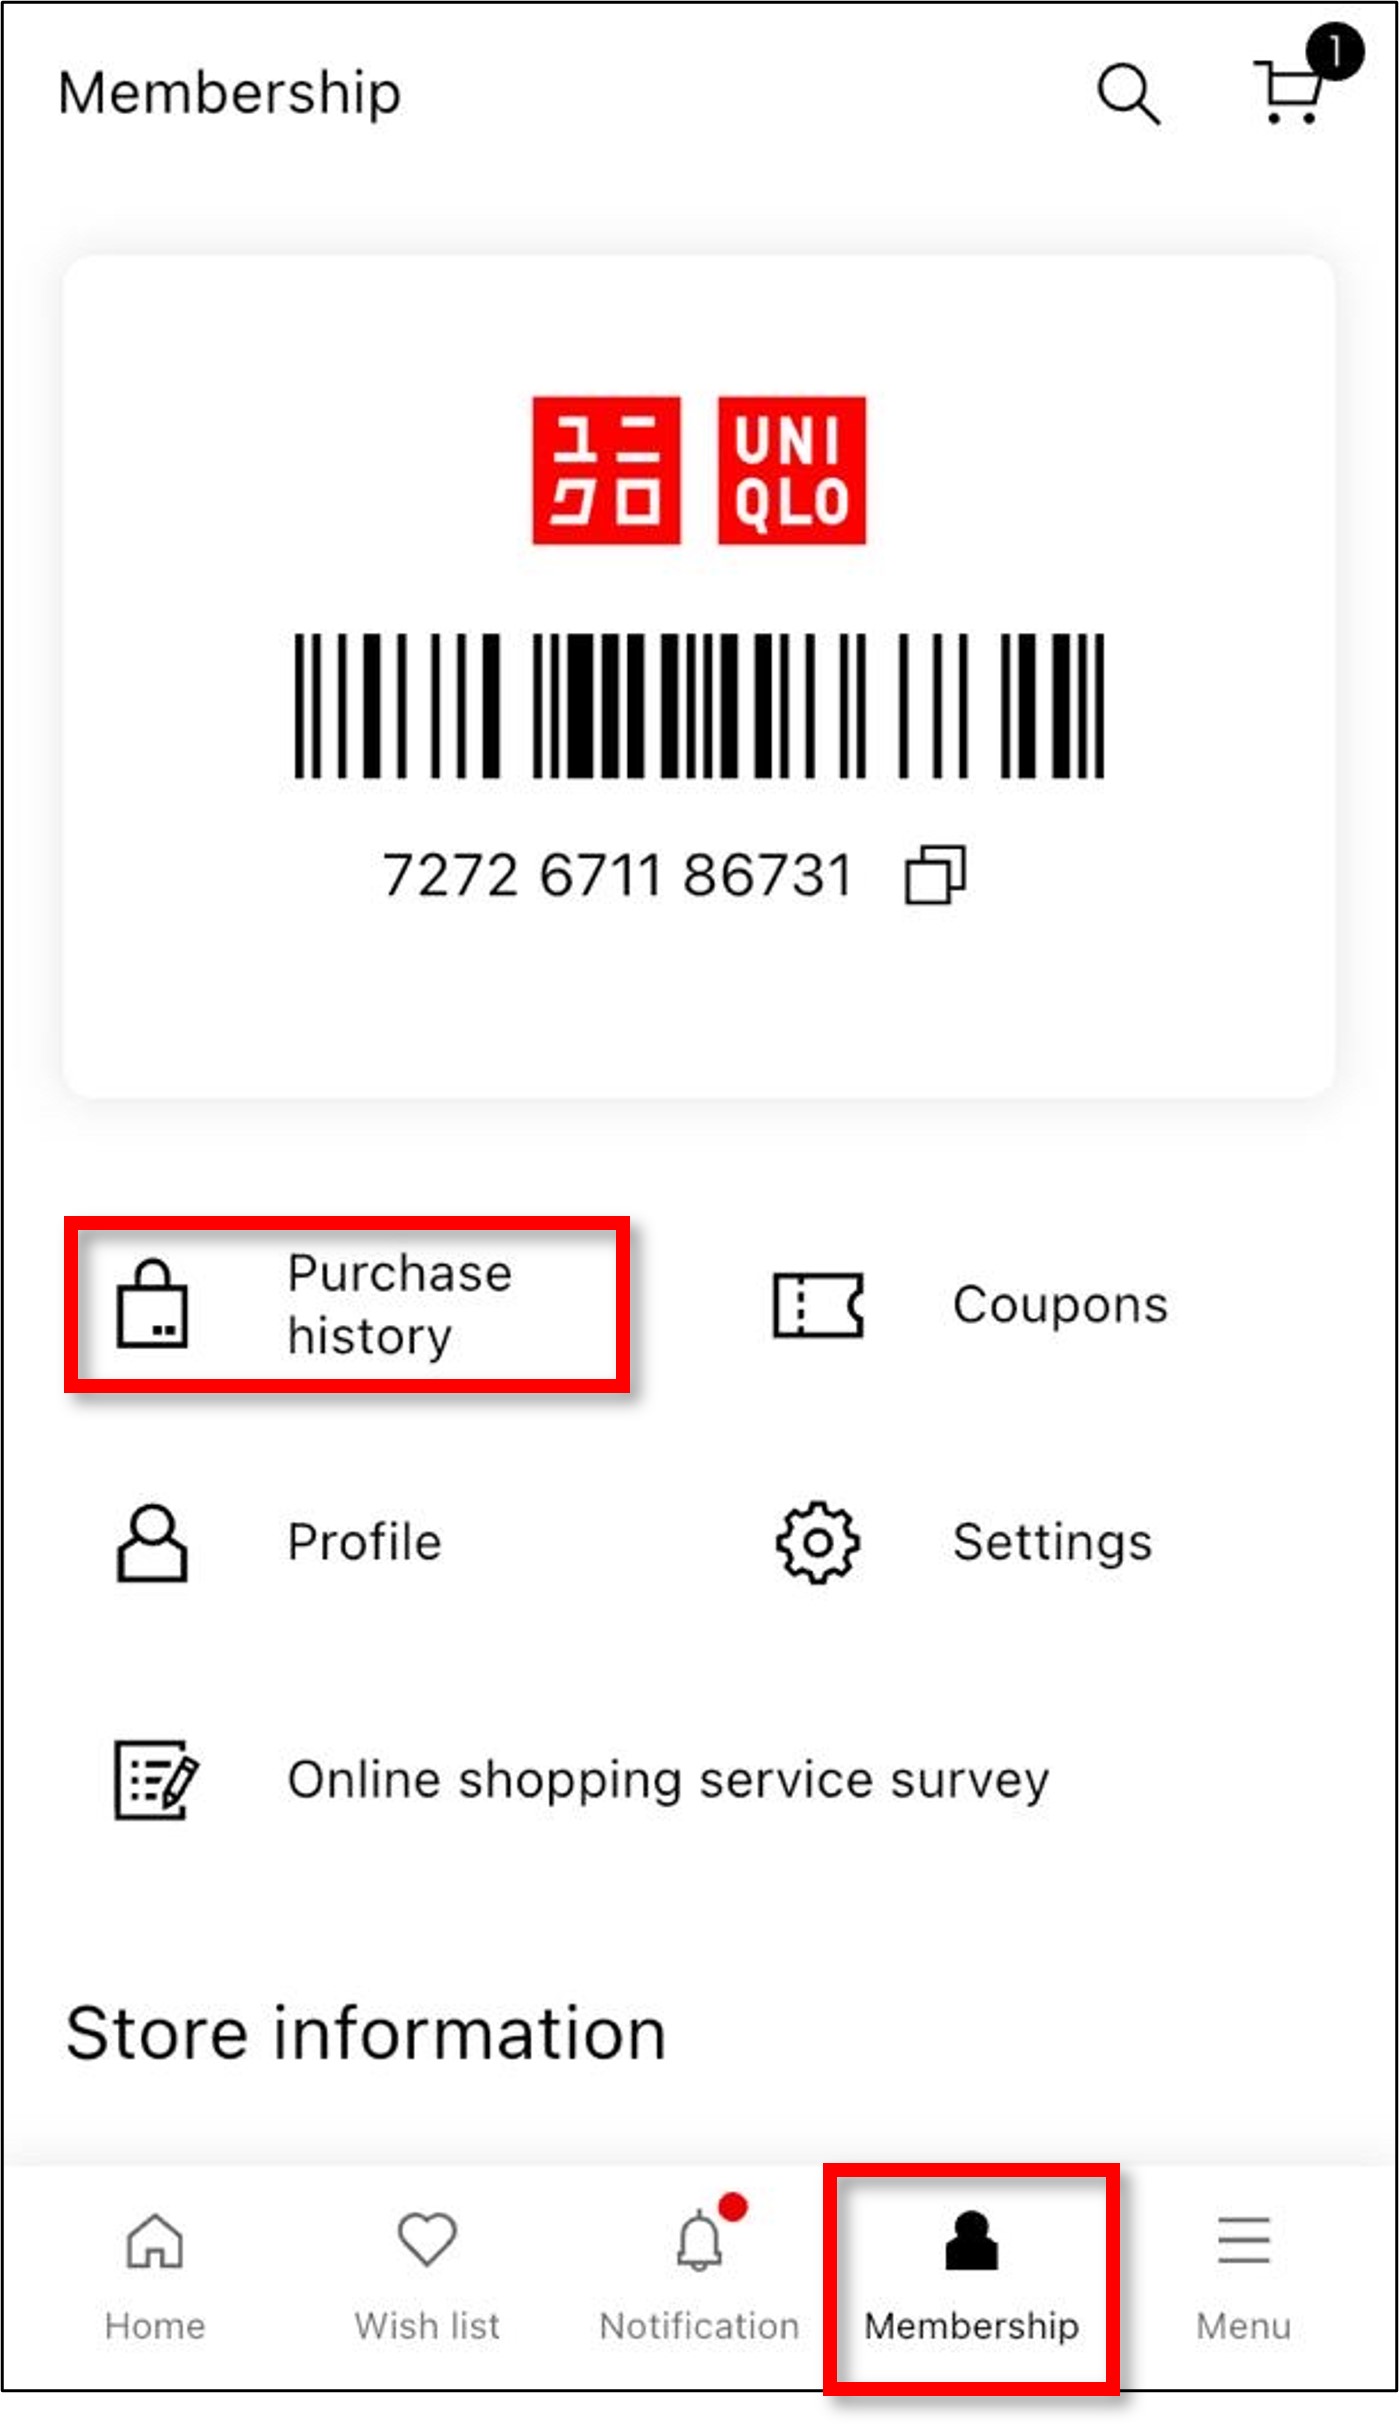Copy the membership number with copy icon
The height and width of the screenshot is (2425, 1399).
(x=935, y=875)
